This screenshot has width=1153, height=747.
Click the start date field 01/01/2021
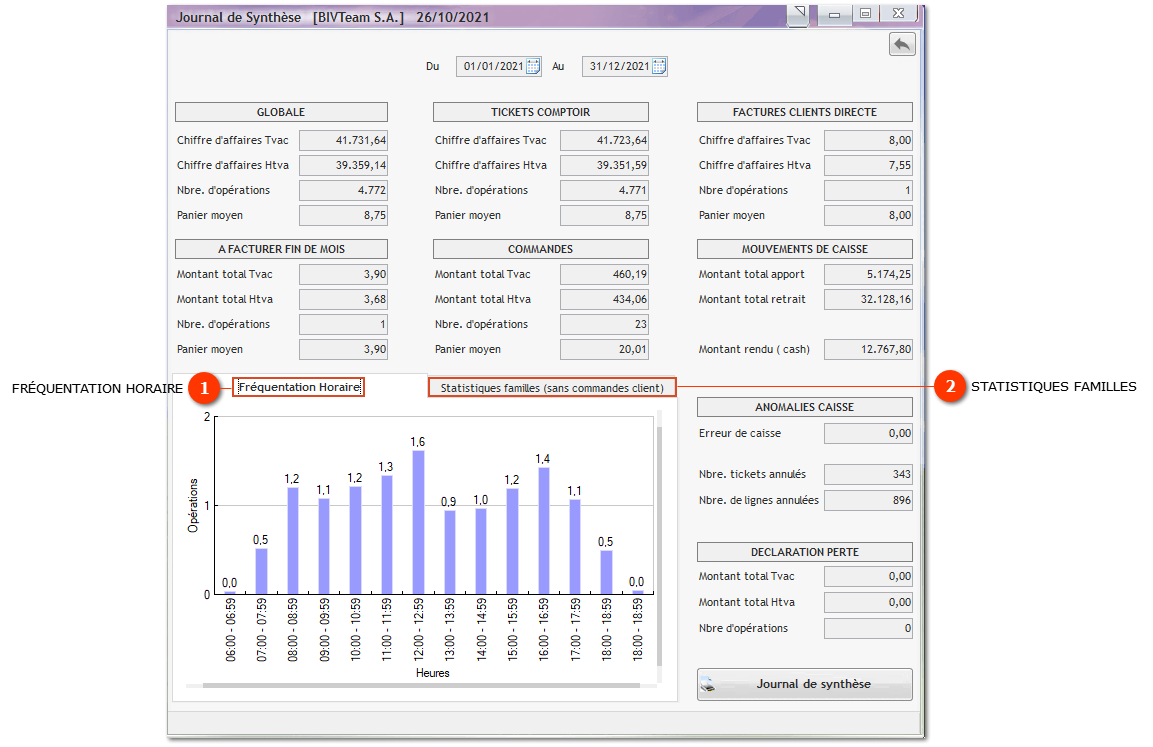tap(492, 67)
